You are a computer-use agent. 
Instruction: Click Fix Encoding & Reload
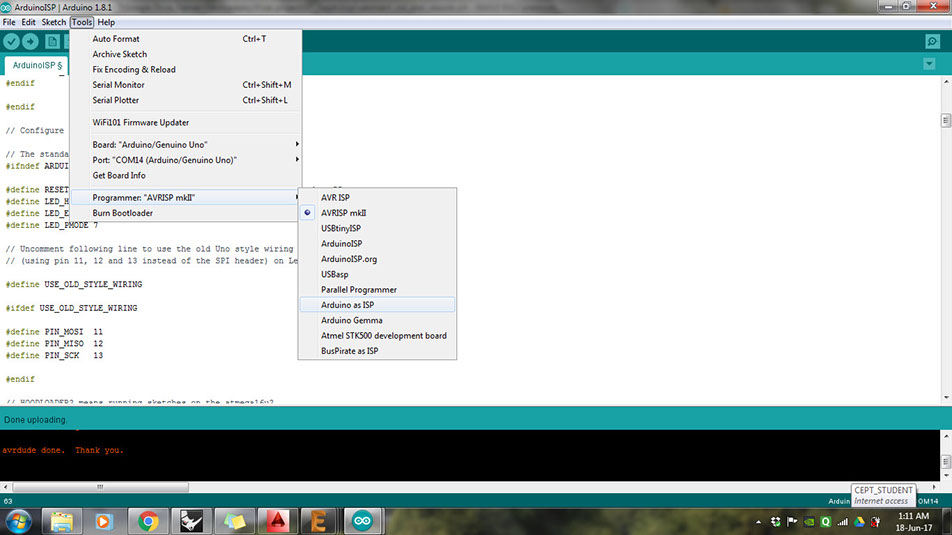coord(186,69)
